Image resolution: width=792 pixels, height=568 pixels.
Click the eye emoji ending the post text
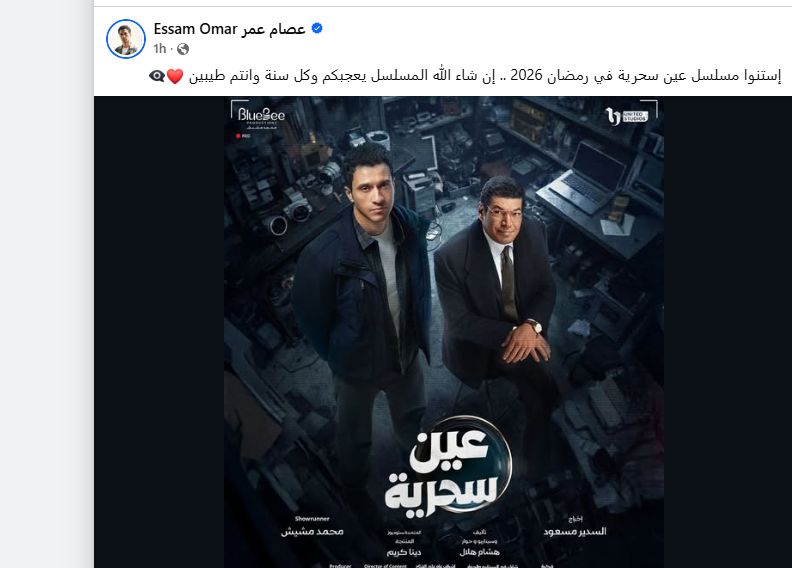pos(157,76)
